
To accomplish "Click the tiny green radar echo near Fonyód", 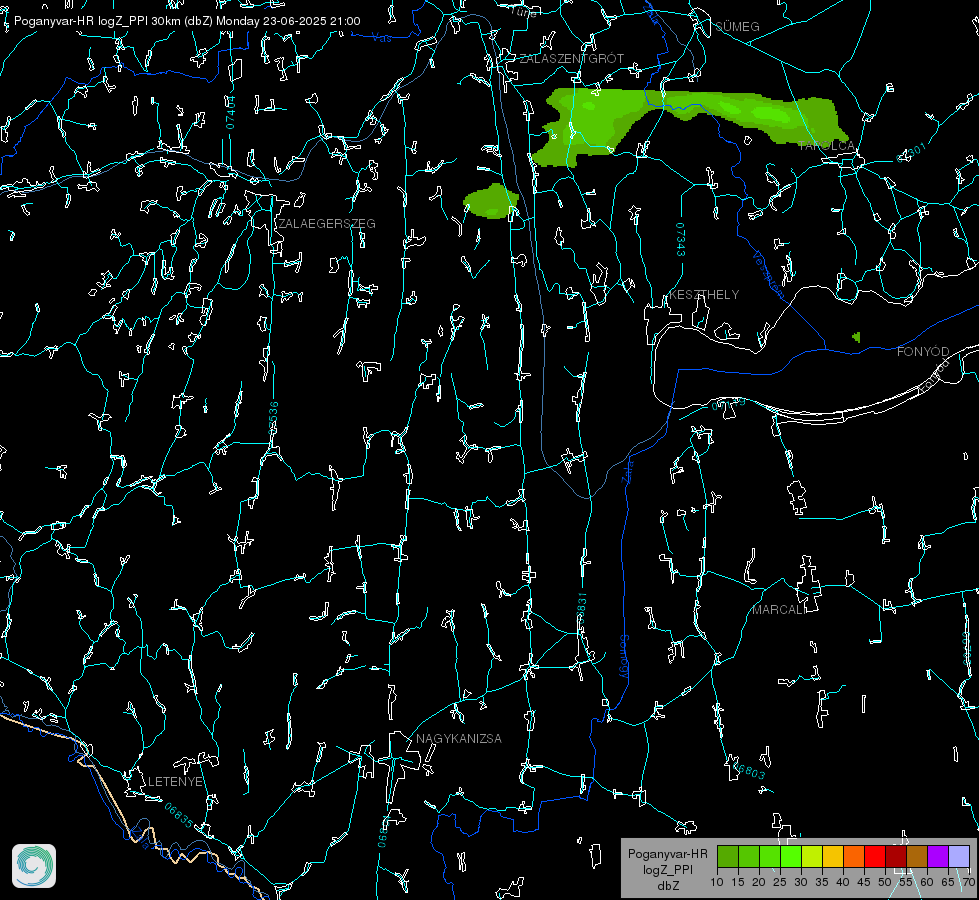I will click(x=857, y=337).
